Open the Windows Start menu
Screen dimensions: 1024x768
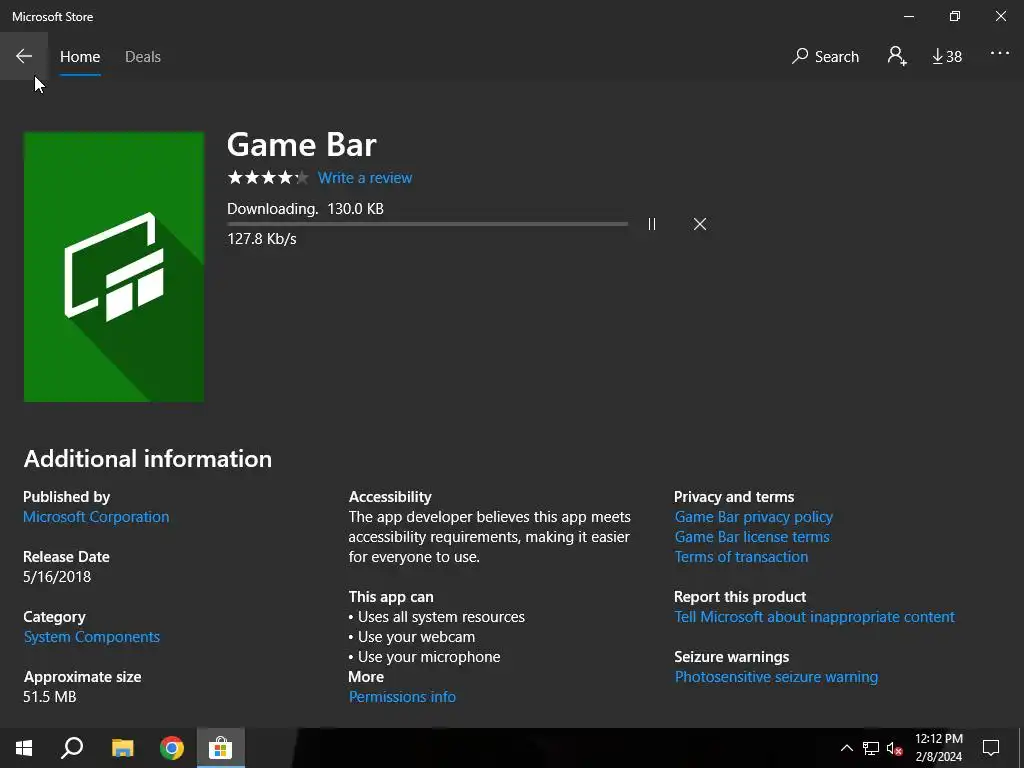[x=24, y=748]
